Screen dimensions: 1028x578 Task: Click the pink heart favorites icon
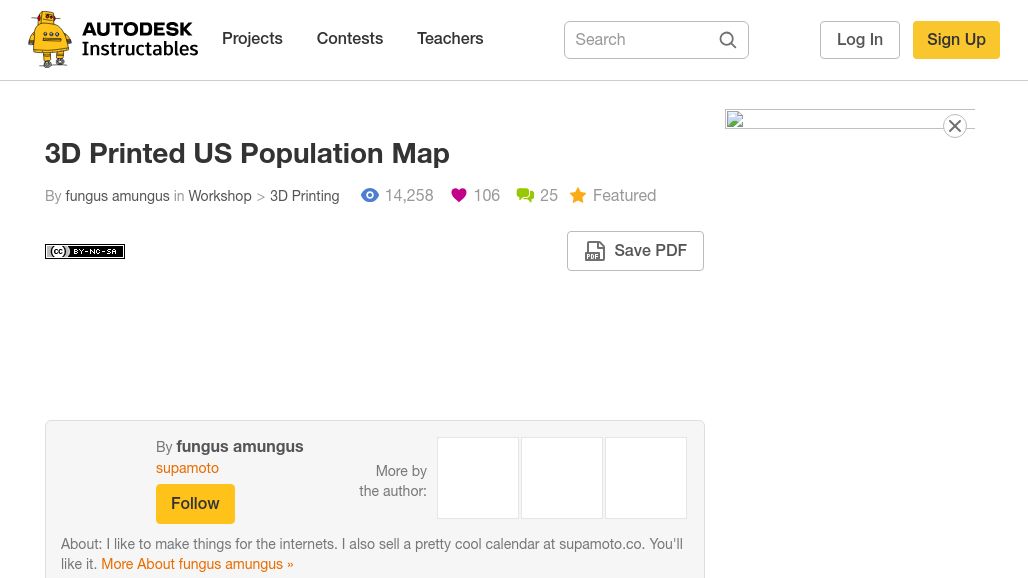coord(459,195)
